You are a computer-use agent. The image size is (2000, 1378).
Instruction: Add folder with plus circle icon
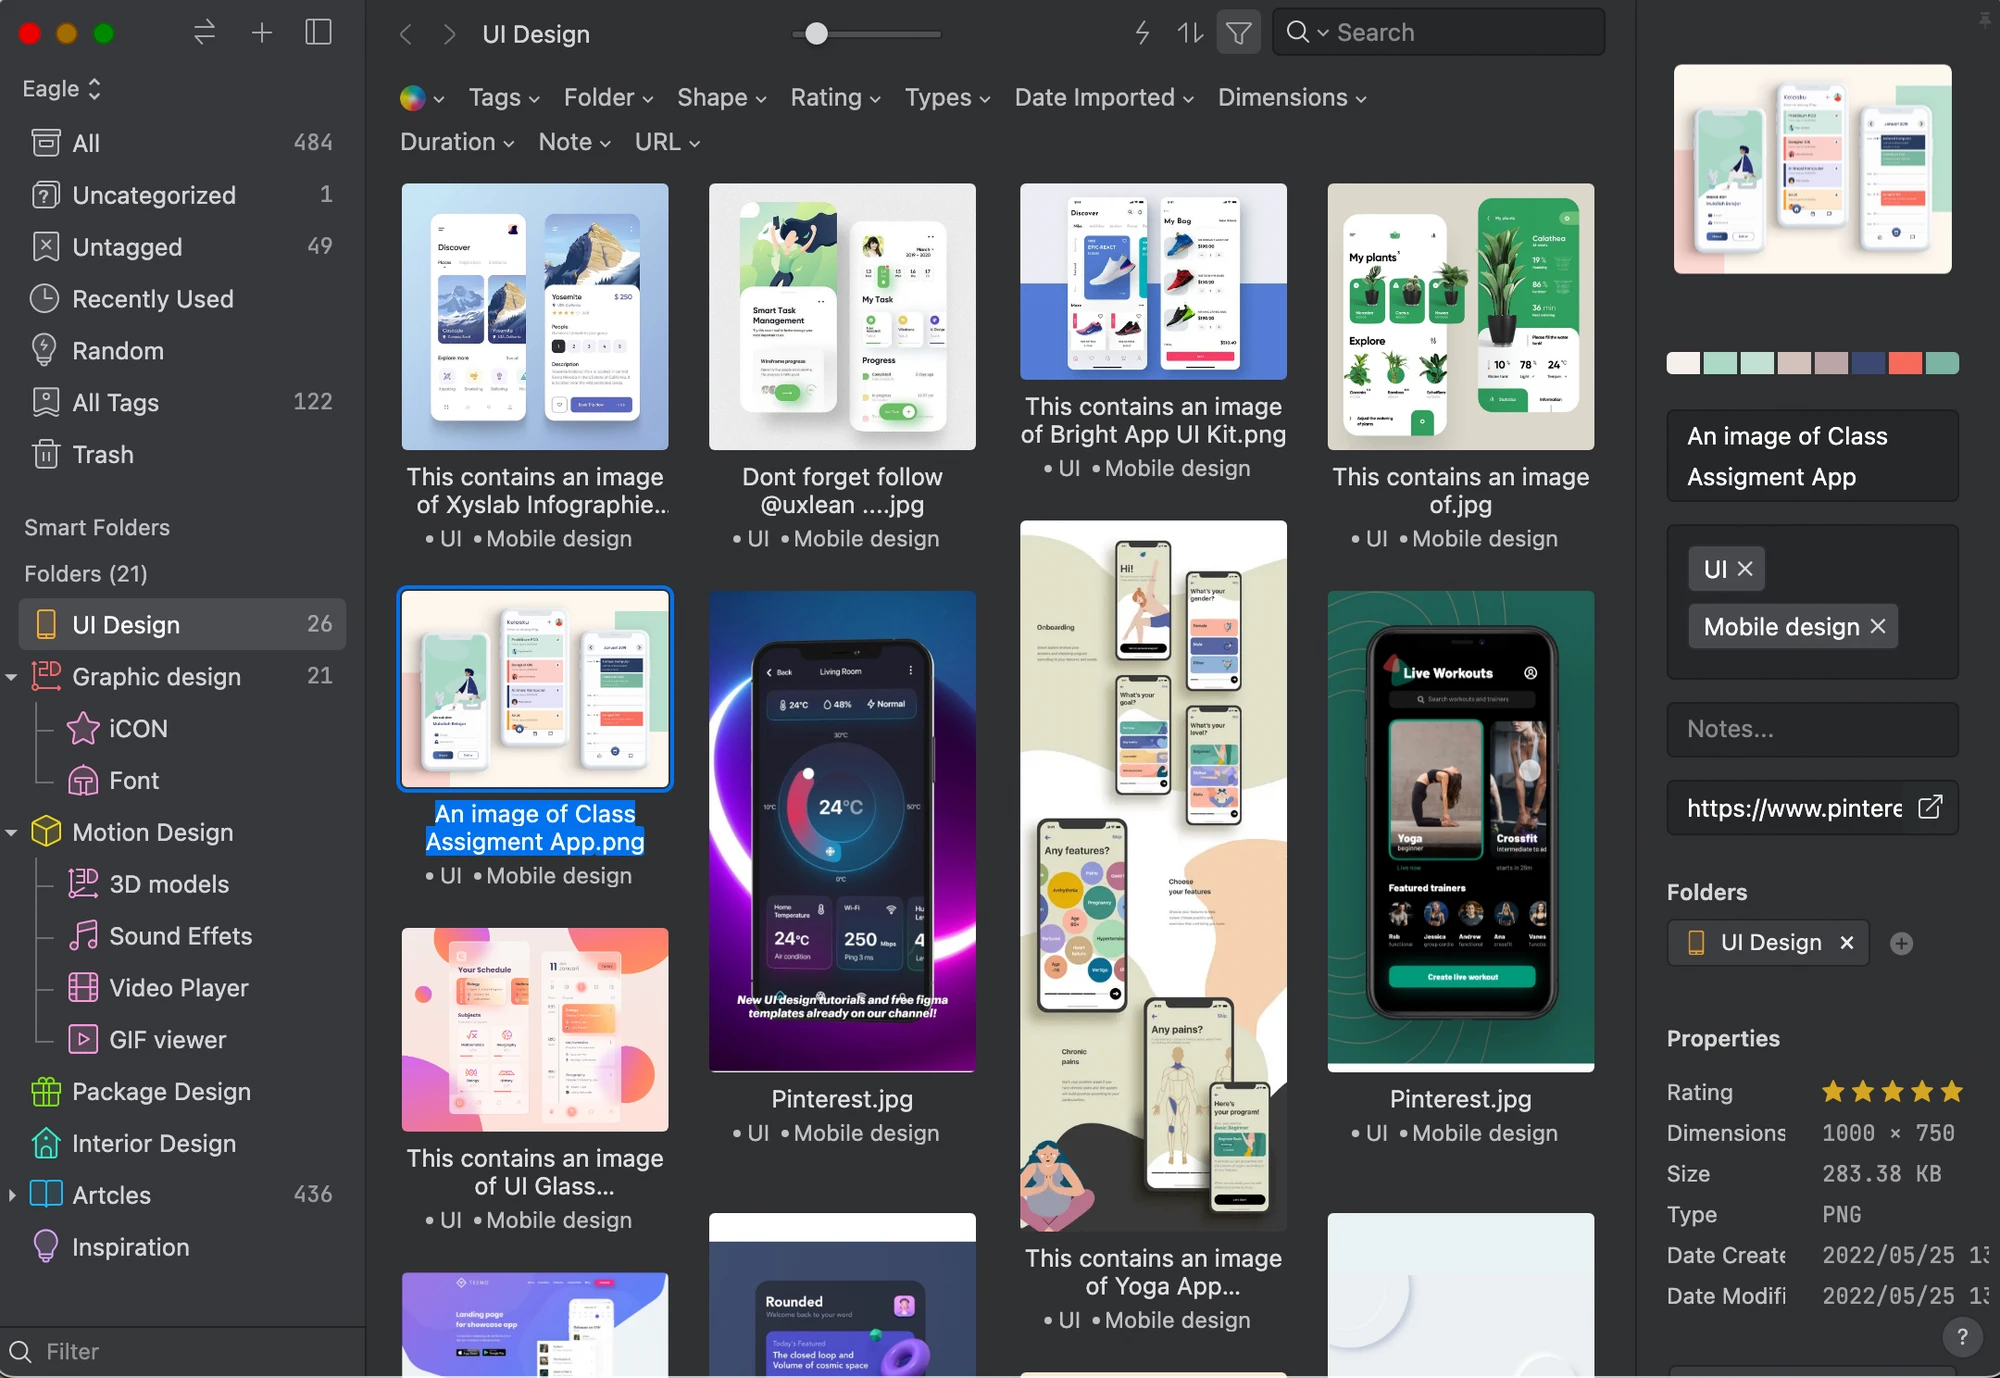1901,943
